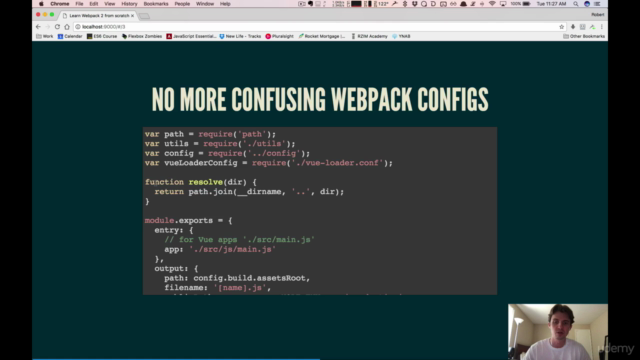Close the Learn Webpack 2 tab
The image size is (640, 360).
[132, 16]
